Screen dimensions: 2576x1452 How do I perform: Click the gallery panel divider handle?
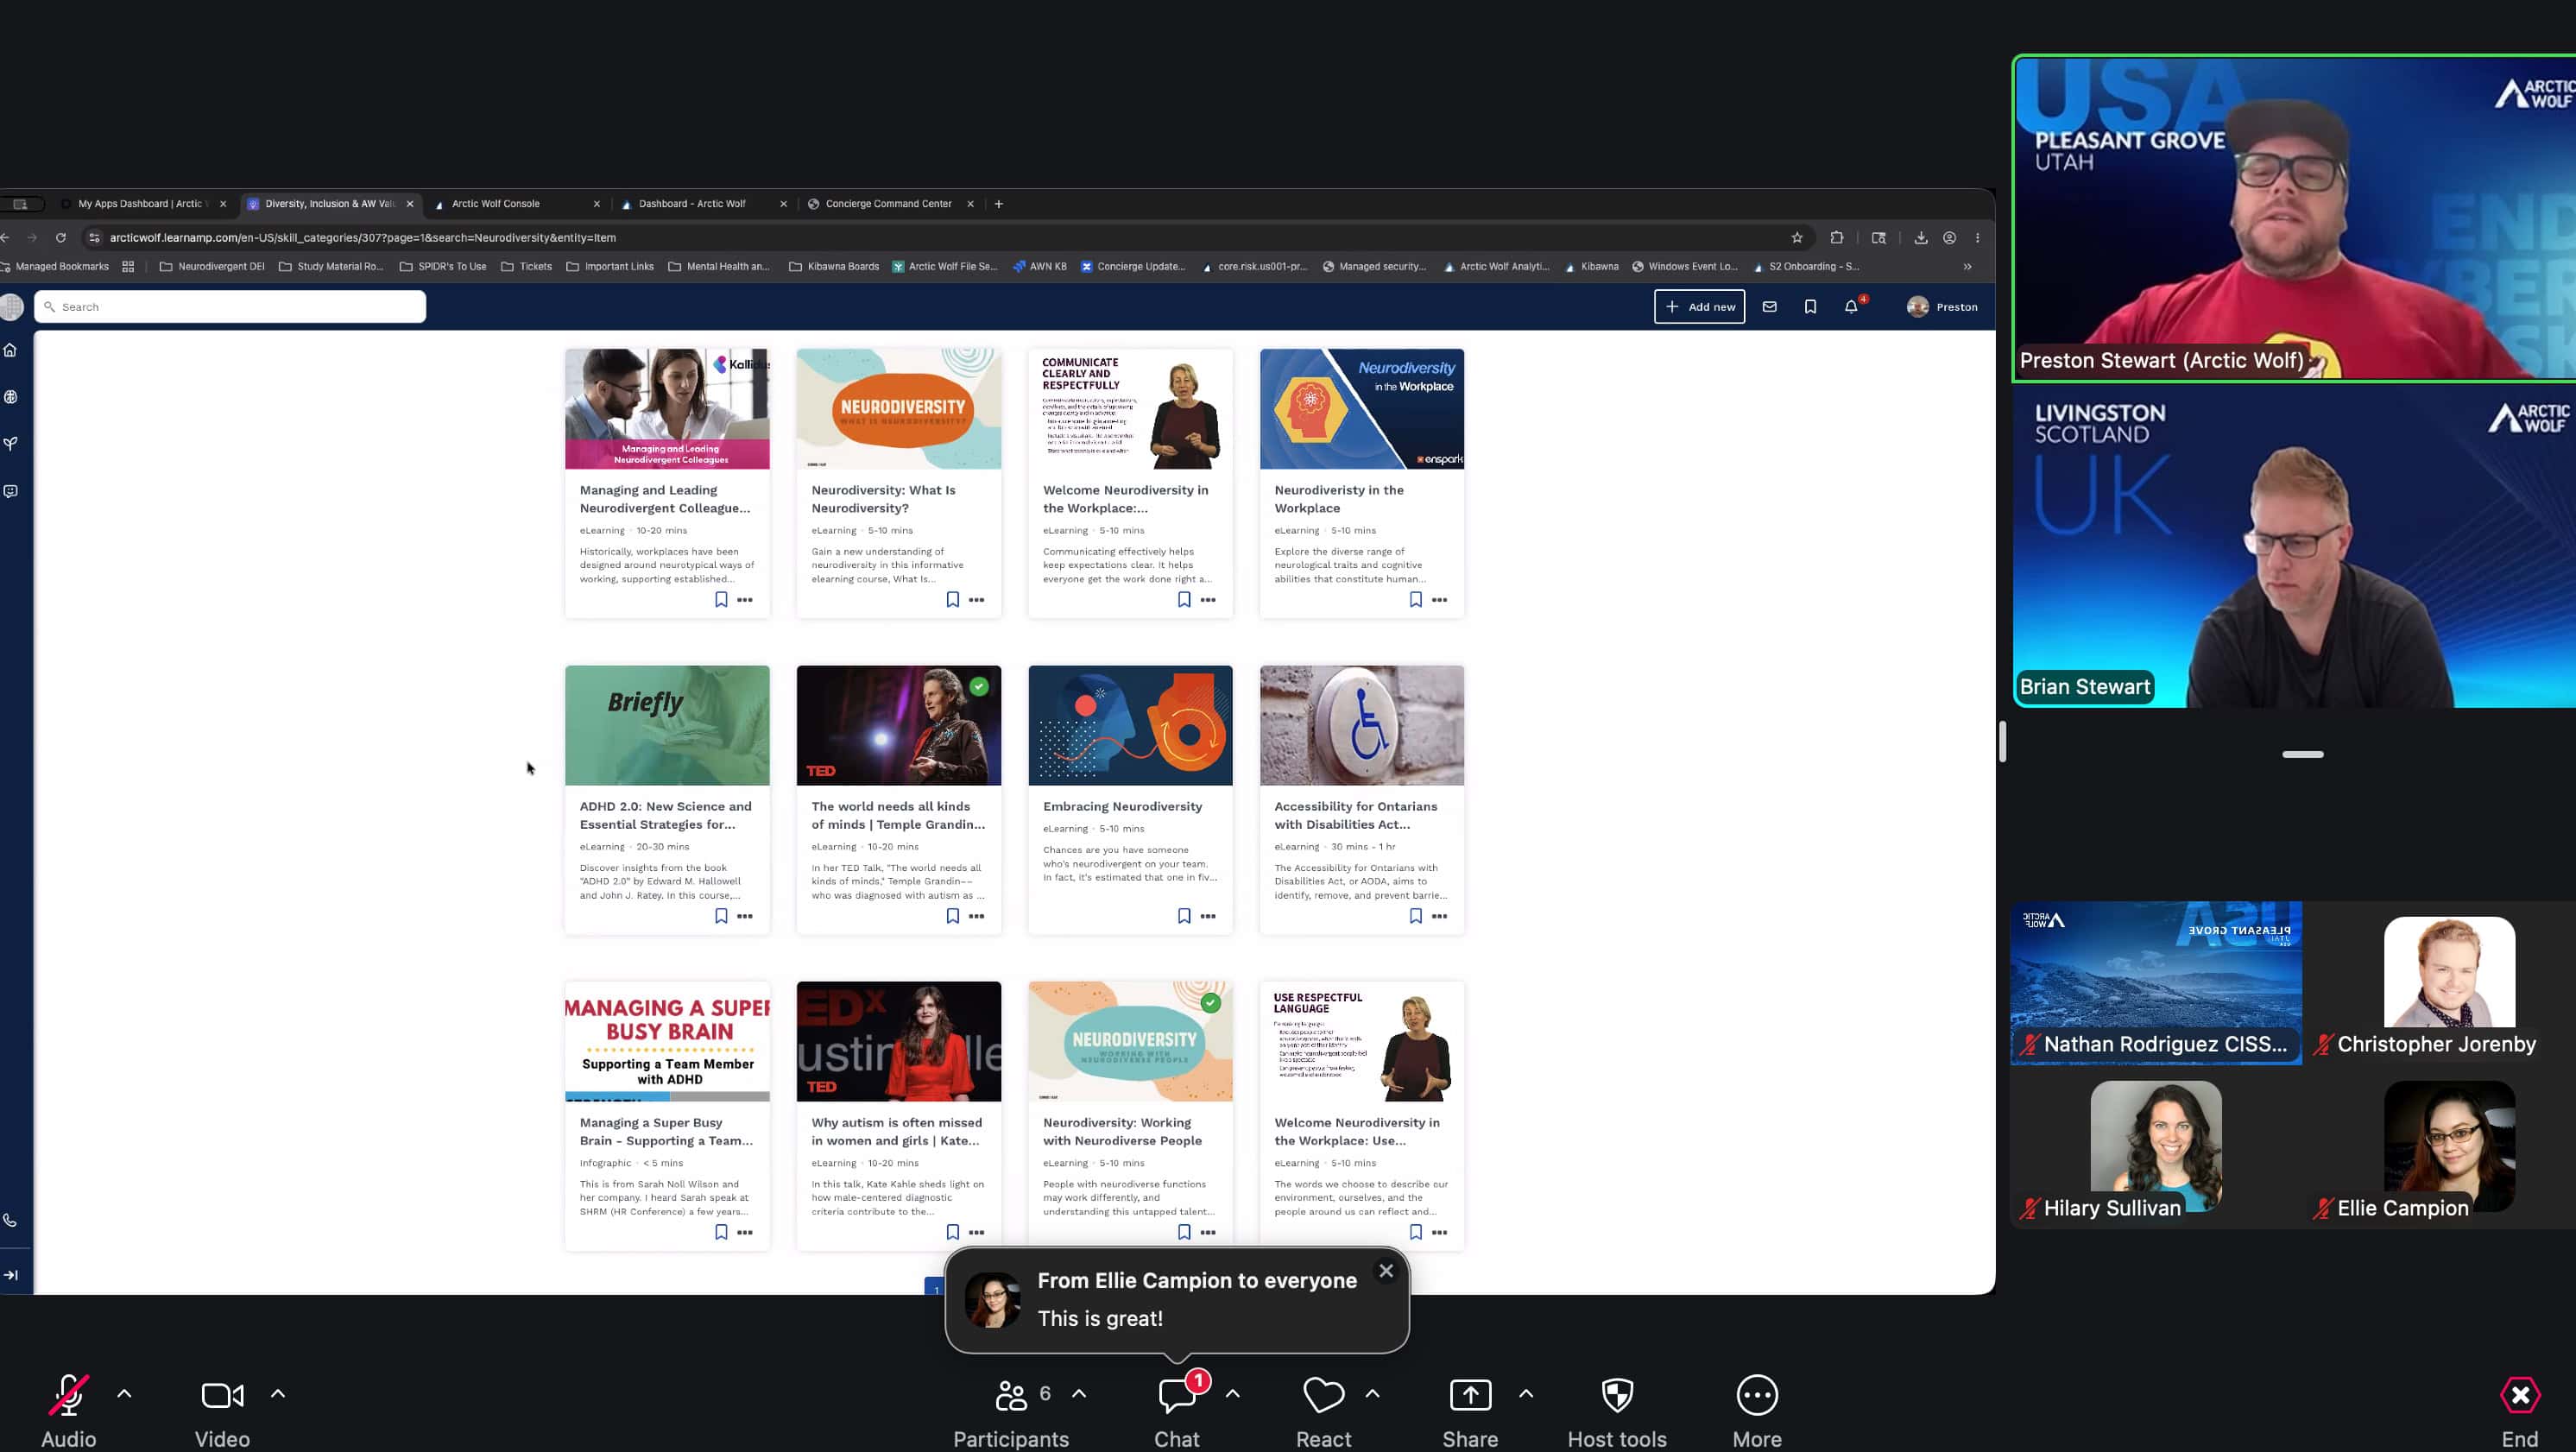point(2003,742)
